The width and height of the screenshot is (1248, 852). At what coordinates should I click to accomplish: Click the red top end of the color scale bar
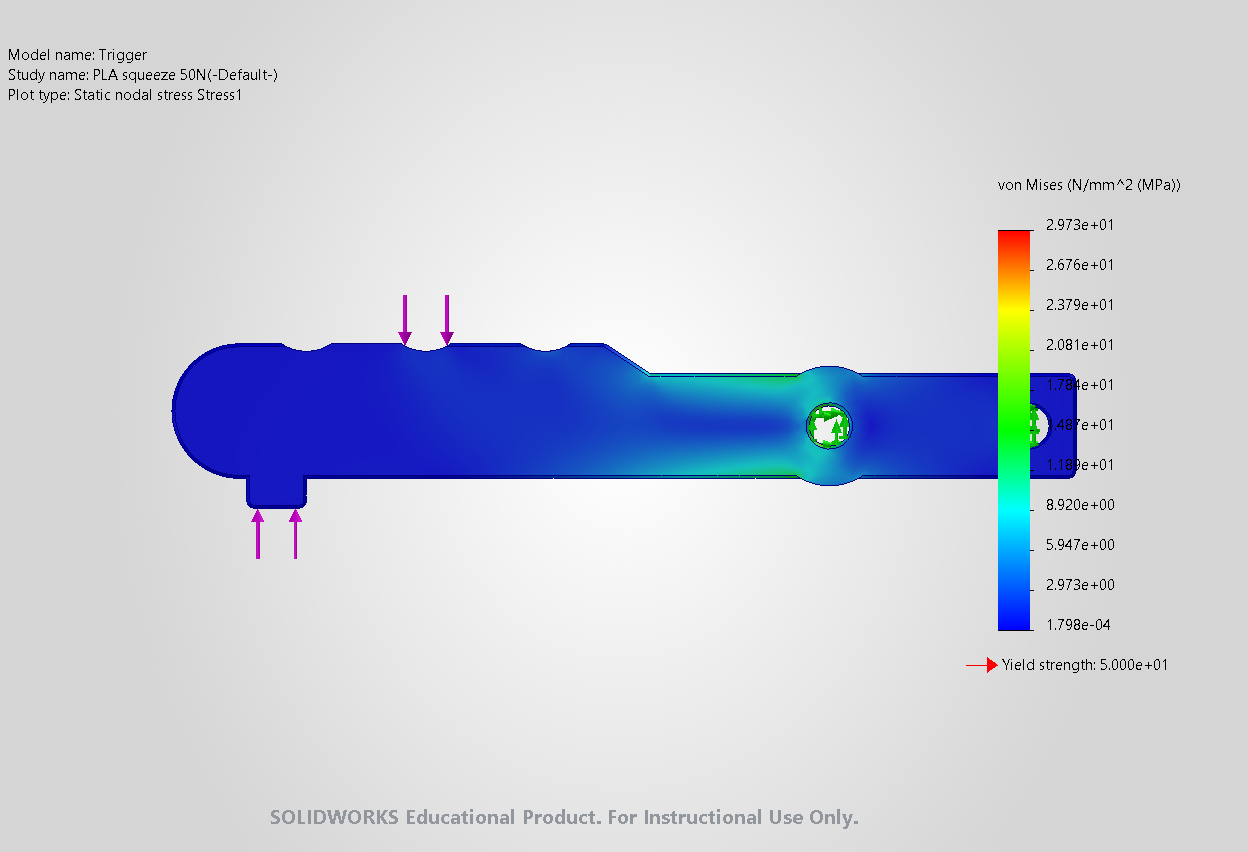click(x=1014, y=238)
